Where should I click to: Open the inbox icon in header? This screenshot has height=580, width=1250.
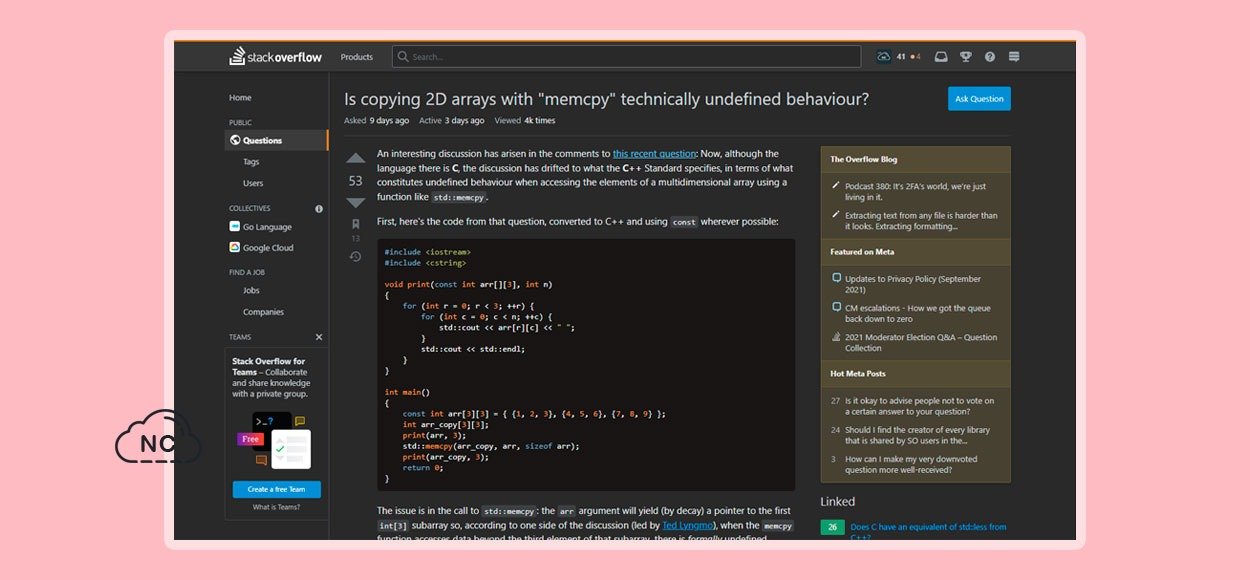(x=941, y=57)
